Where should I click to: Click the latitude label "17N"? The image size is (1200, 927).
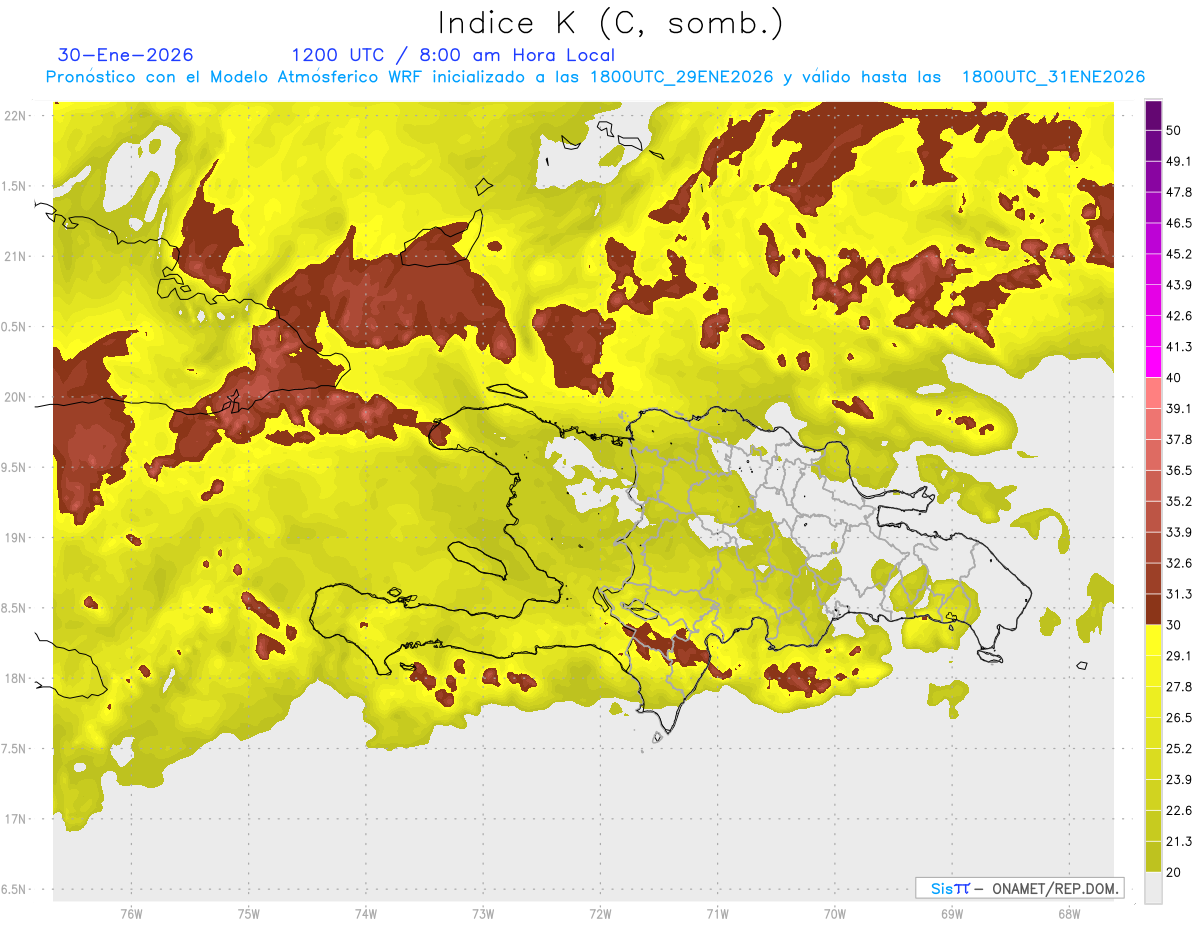[x=15, y=819]
